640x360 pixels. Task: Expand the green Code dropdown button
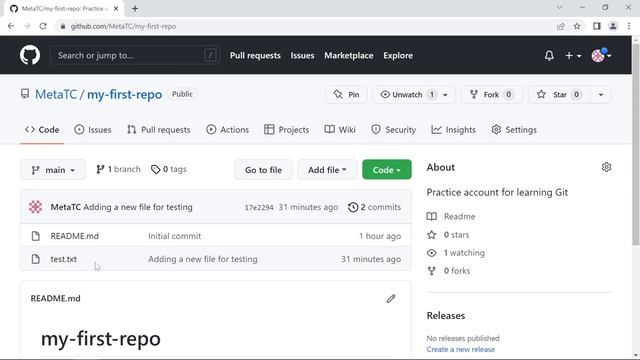(x=387, y=170)
